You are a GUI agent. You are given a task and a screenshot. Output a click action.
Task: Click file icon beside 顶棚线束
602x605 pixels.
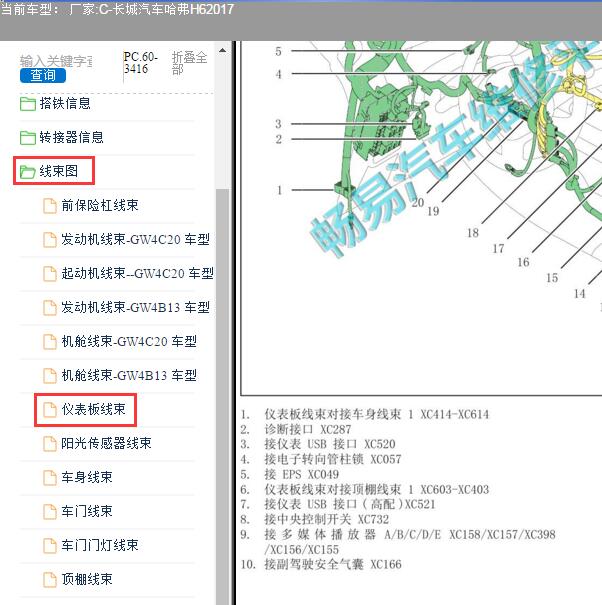pos(50,579)
